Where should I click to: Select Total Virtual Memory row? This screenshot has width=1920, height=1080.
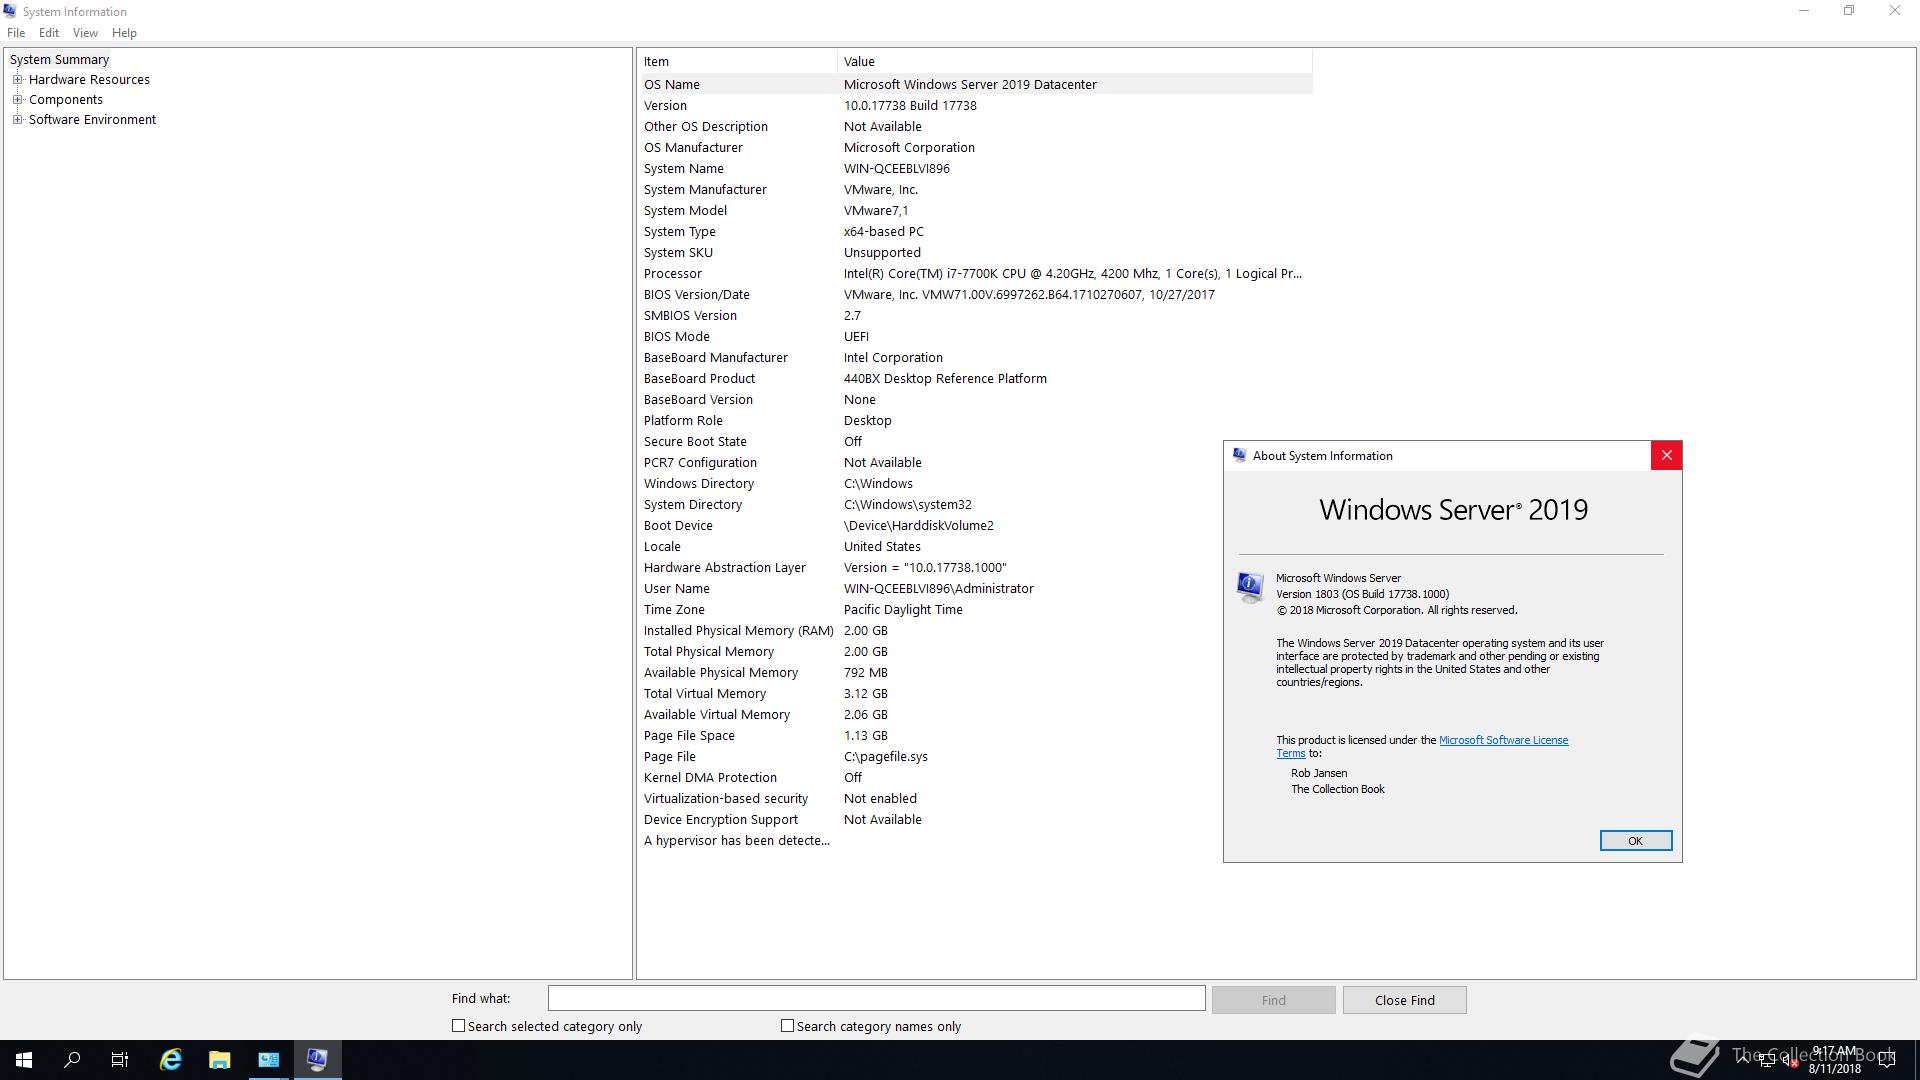[976, 693]
